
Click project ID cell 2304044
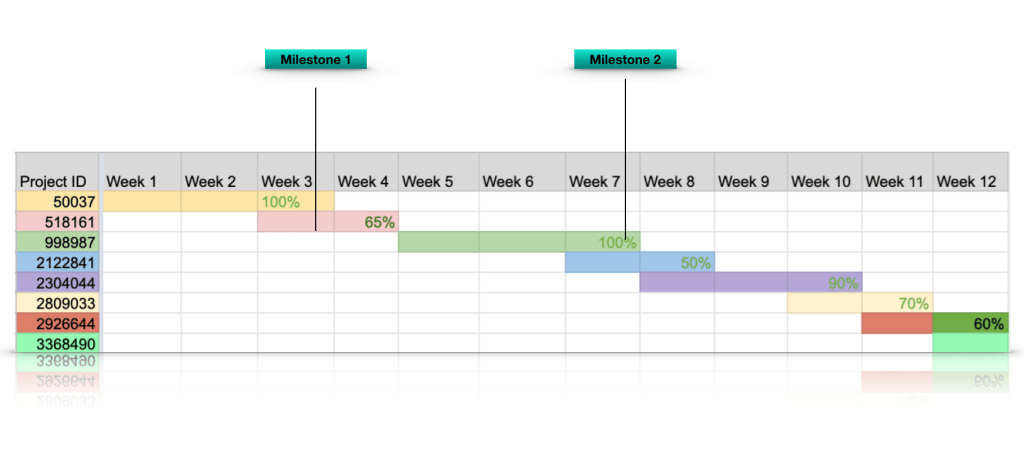[x=57, y=282]
